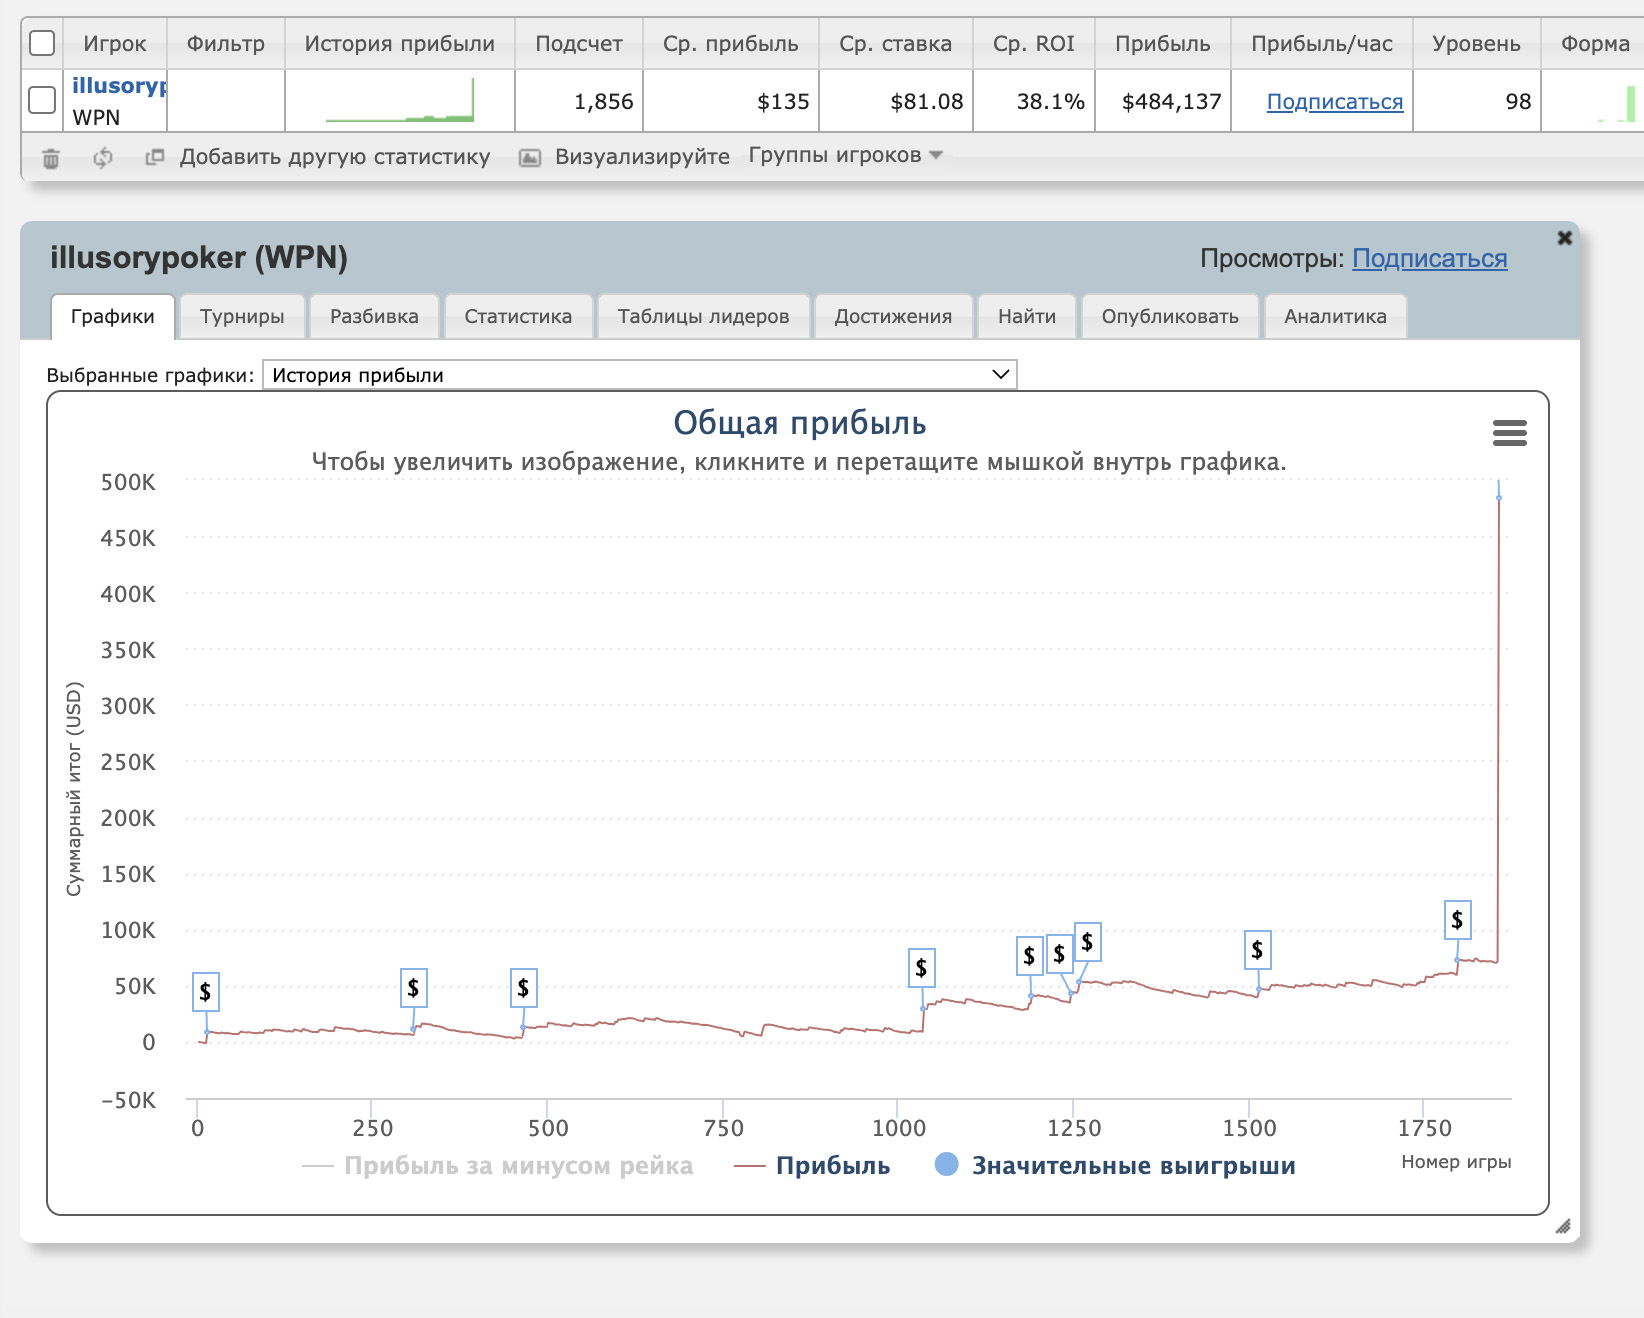Click the first dollar marker near game 0
The height and width of the screenshot is (1318, 1644).
pyautogui.click(x=205, y=992)
